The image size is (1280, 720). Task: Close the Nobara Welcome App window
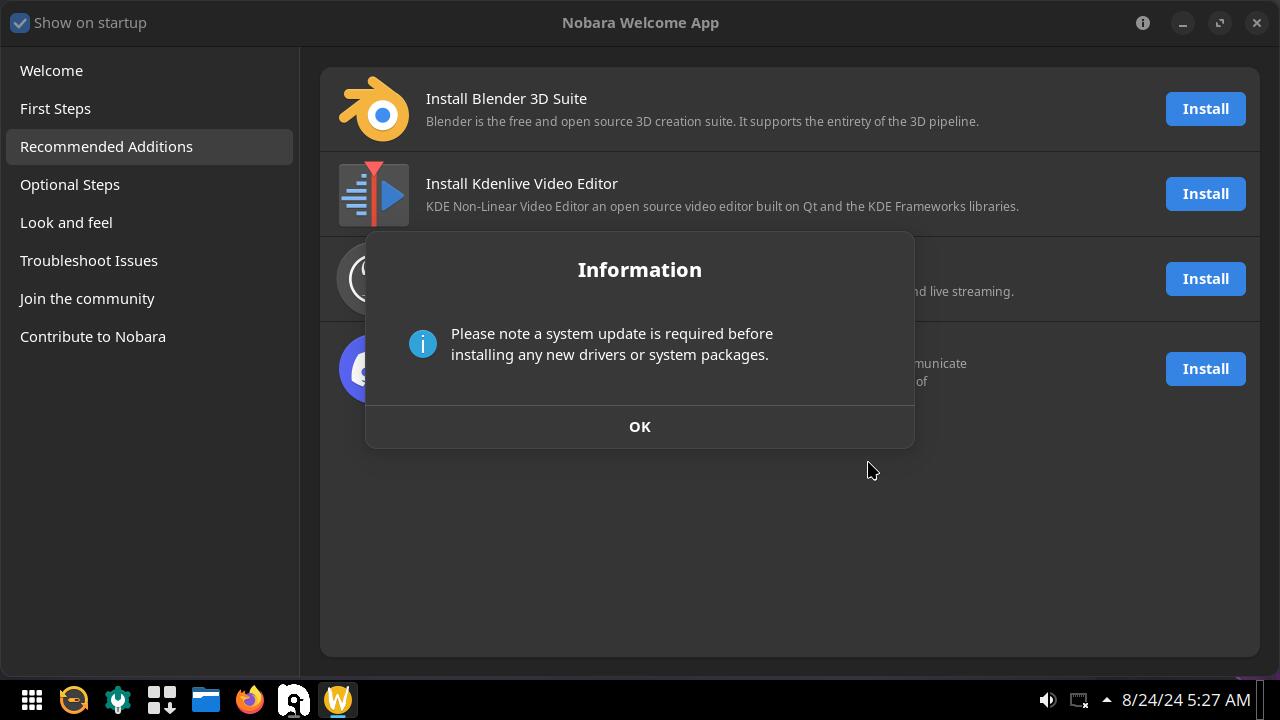pos(1257,23)
